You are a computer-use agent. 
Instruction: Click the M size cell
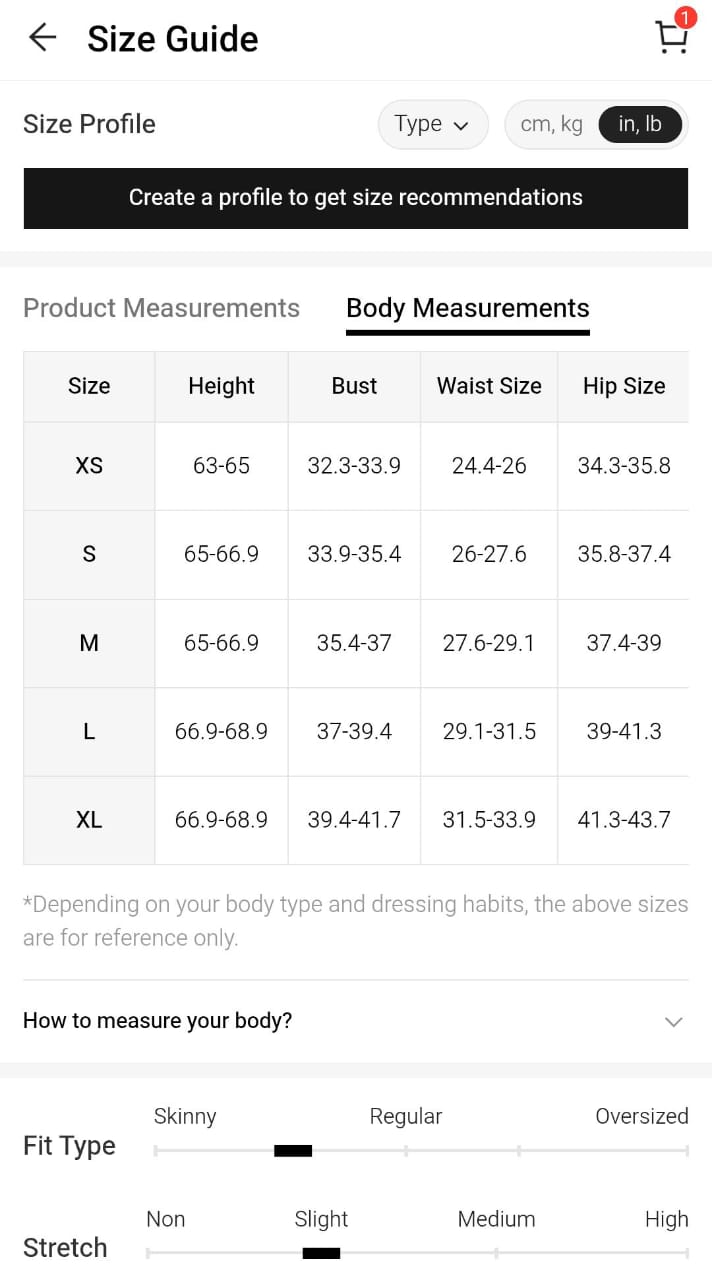[x=89, y=643]
